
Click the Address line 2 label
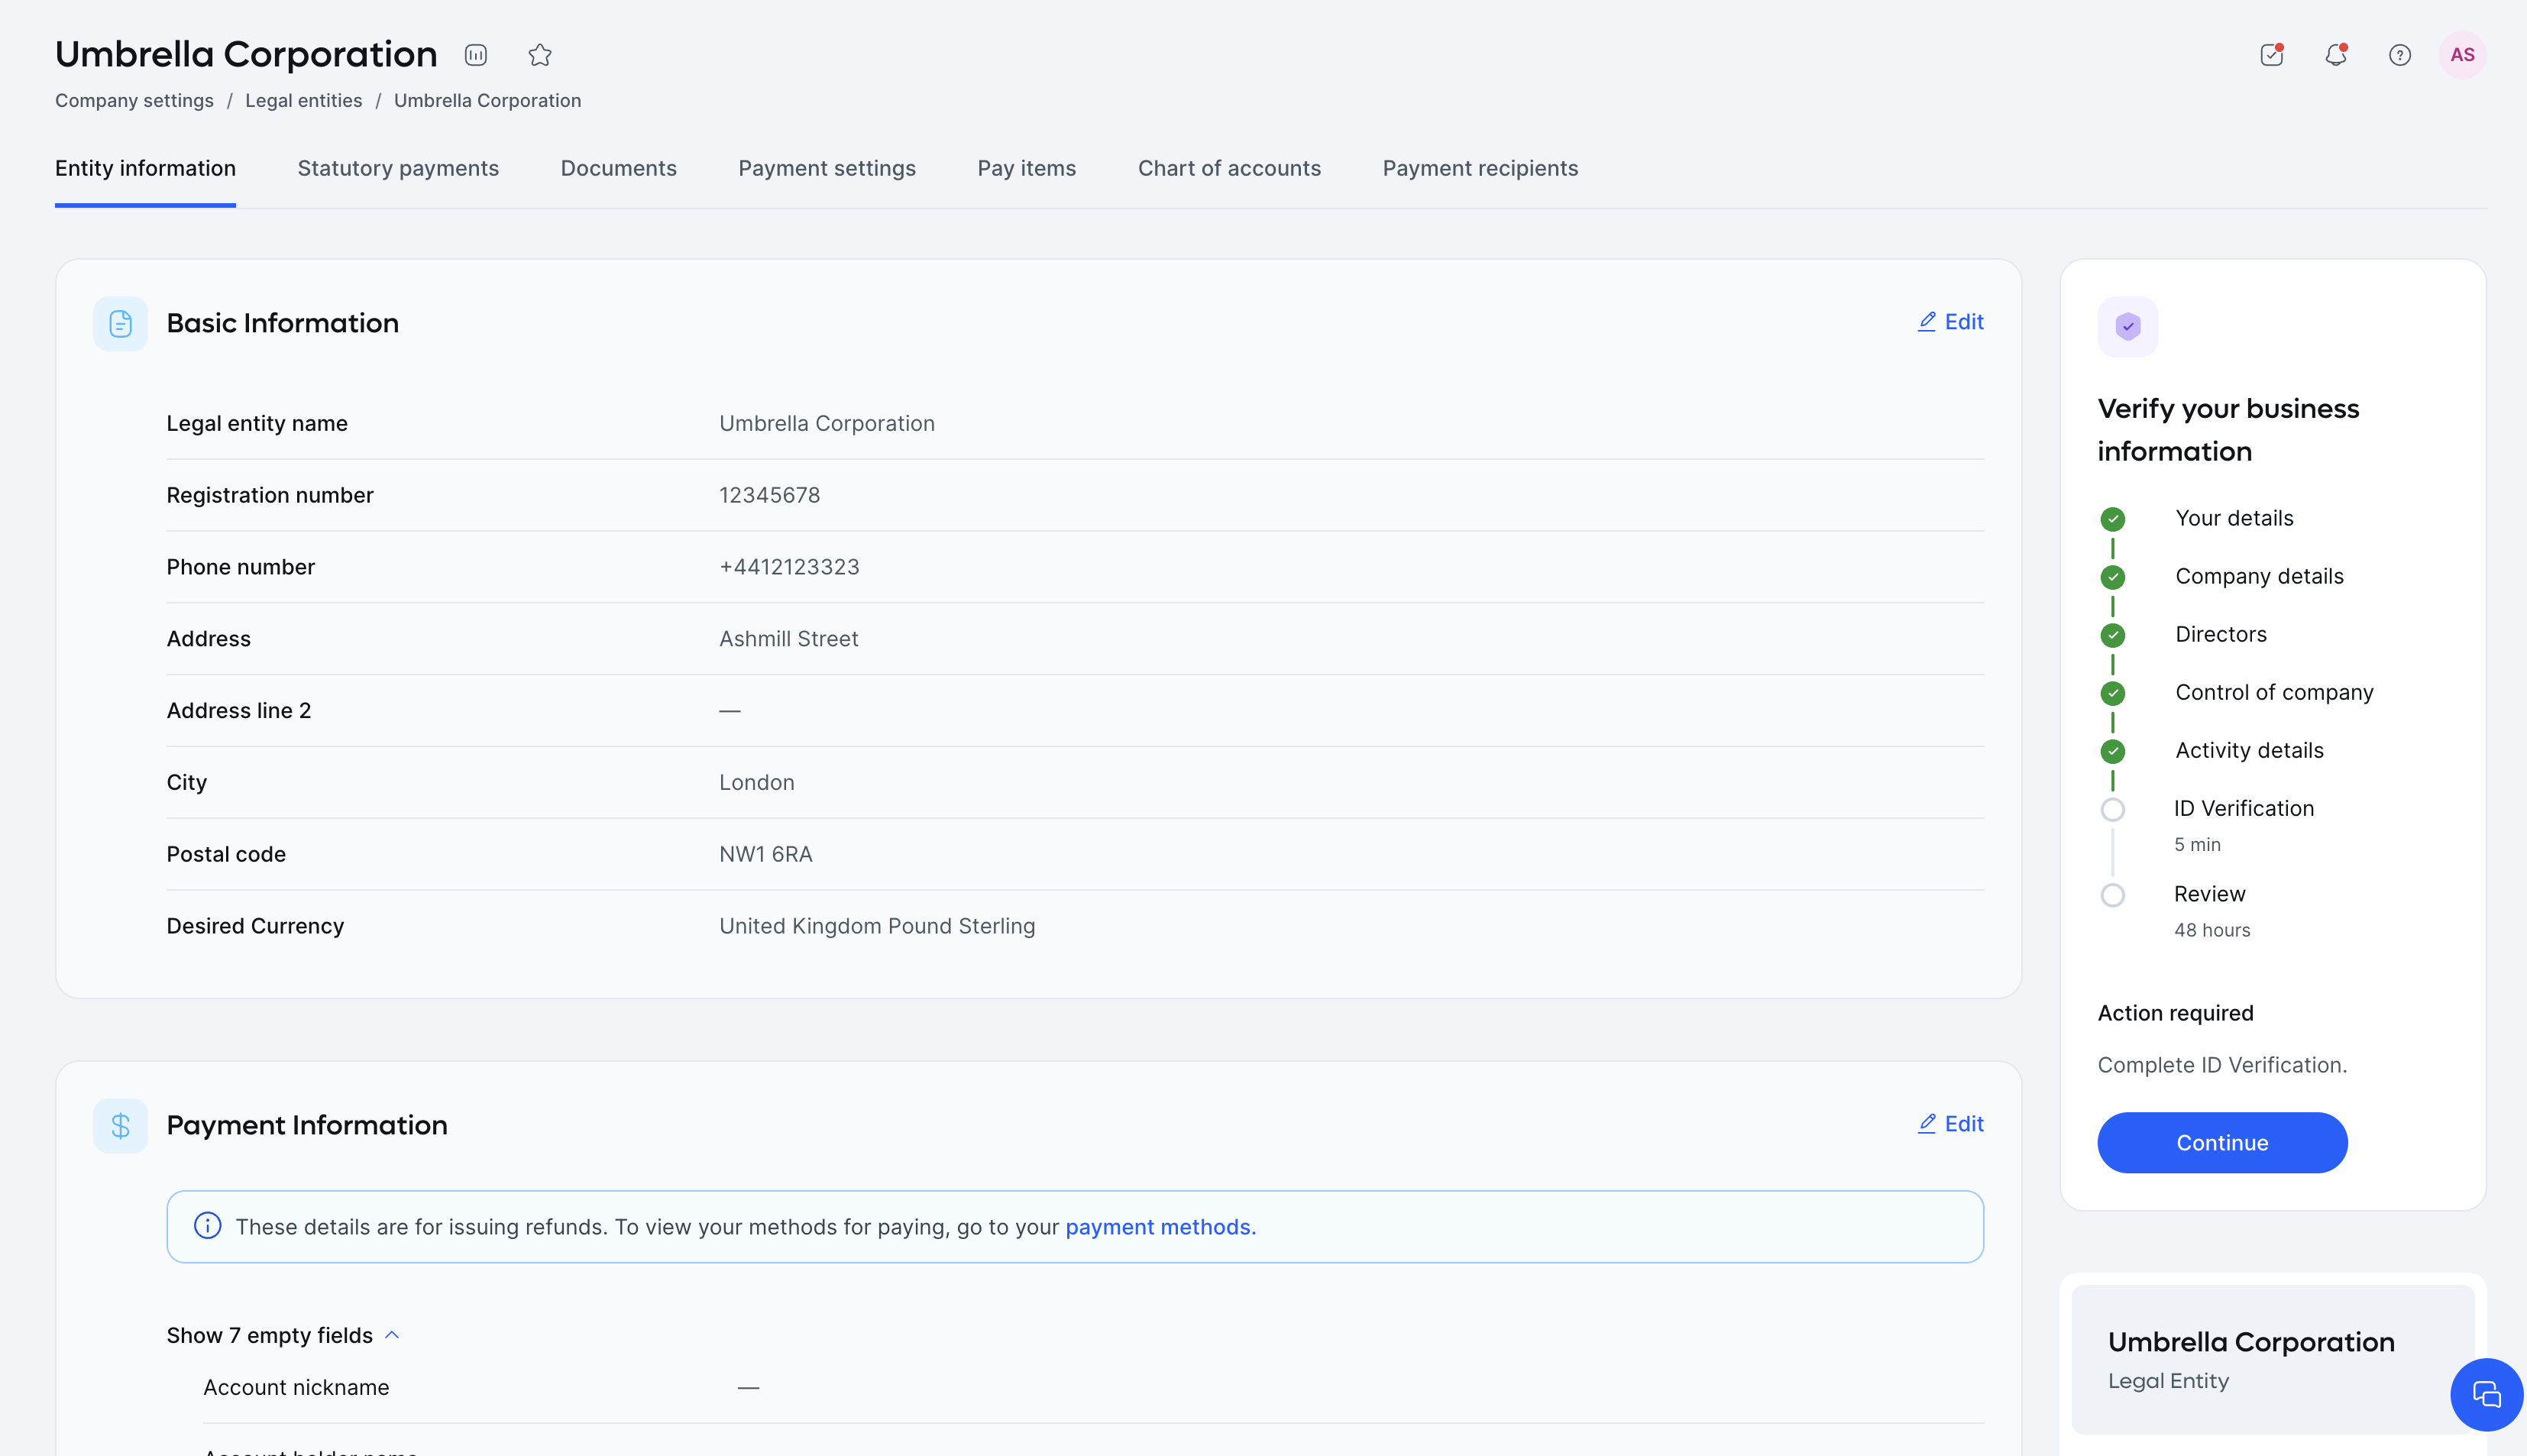pyautogui.click(x=239, y=710)
